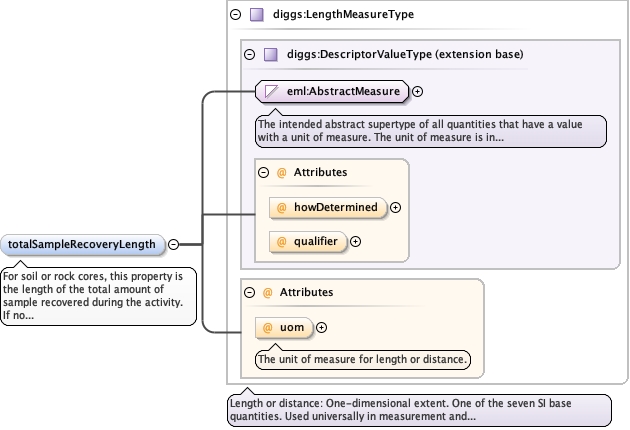Select the eml:AbstractMeasure element label

[343, 91]
